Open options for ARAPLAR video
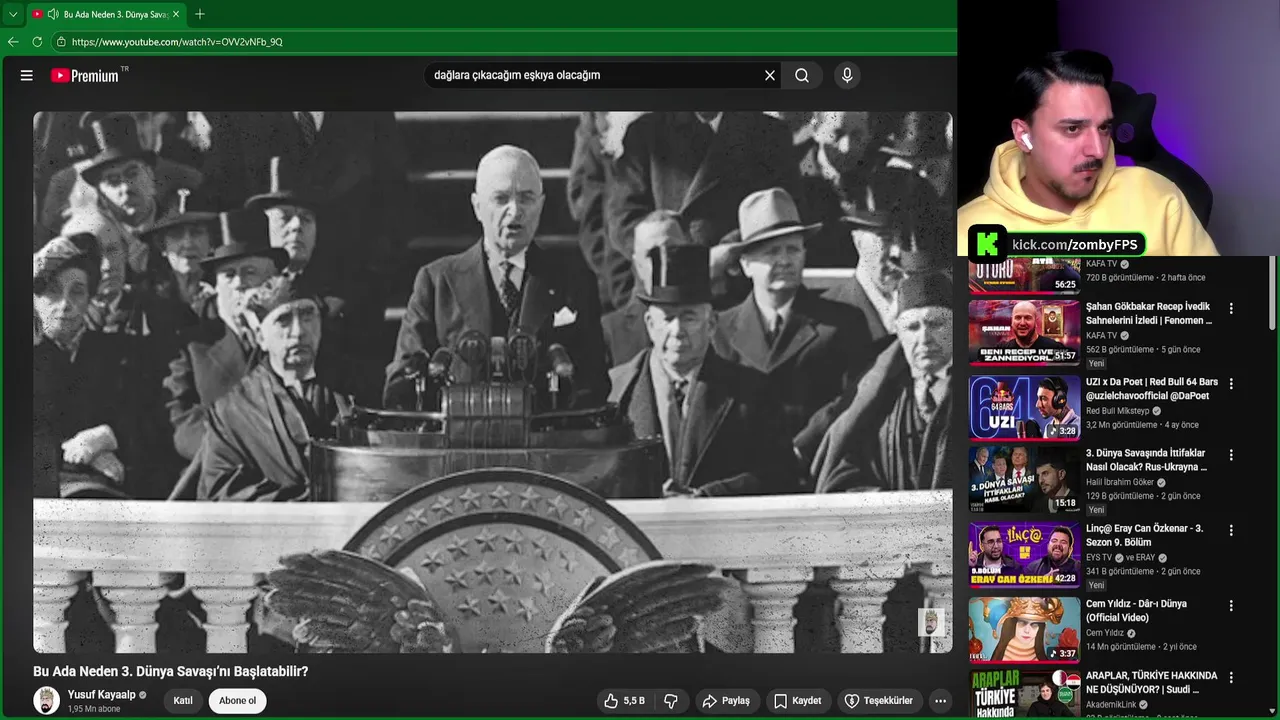The image size is (1280, 720). point(1231,677)
